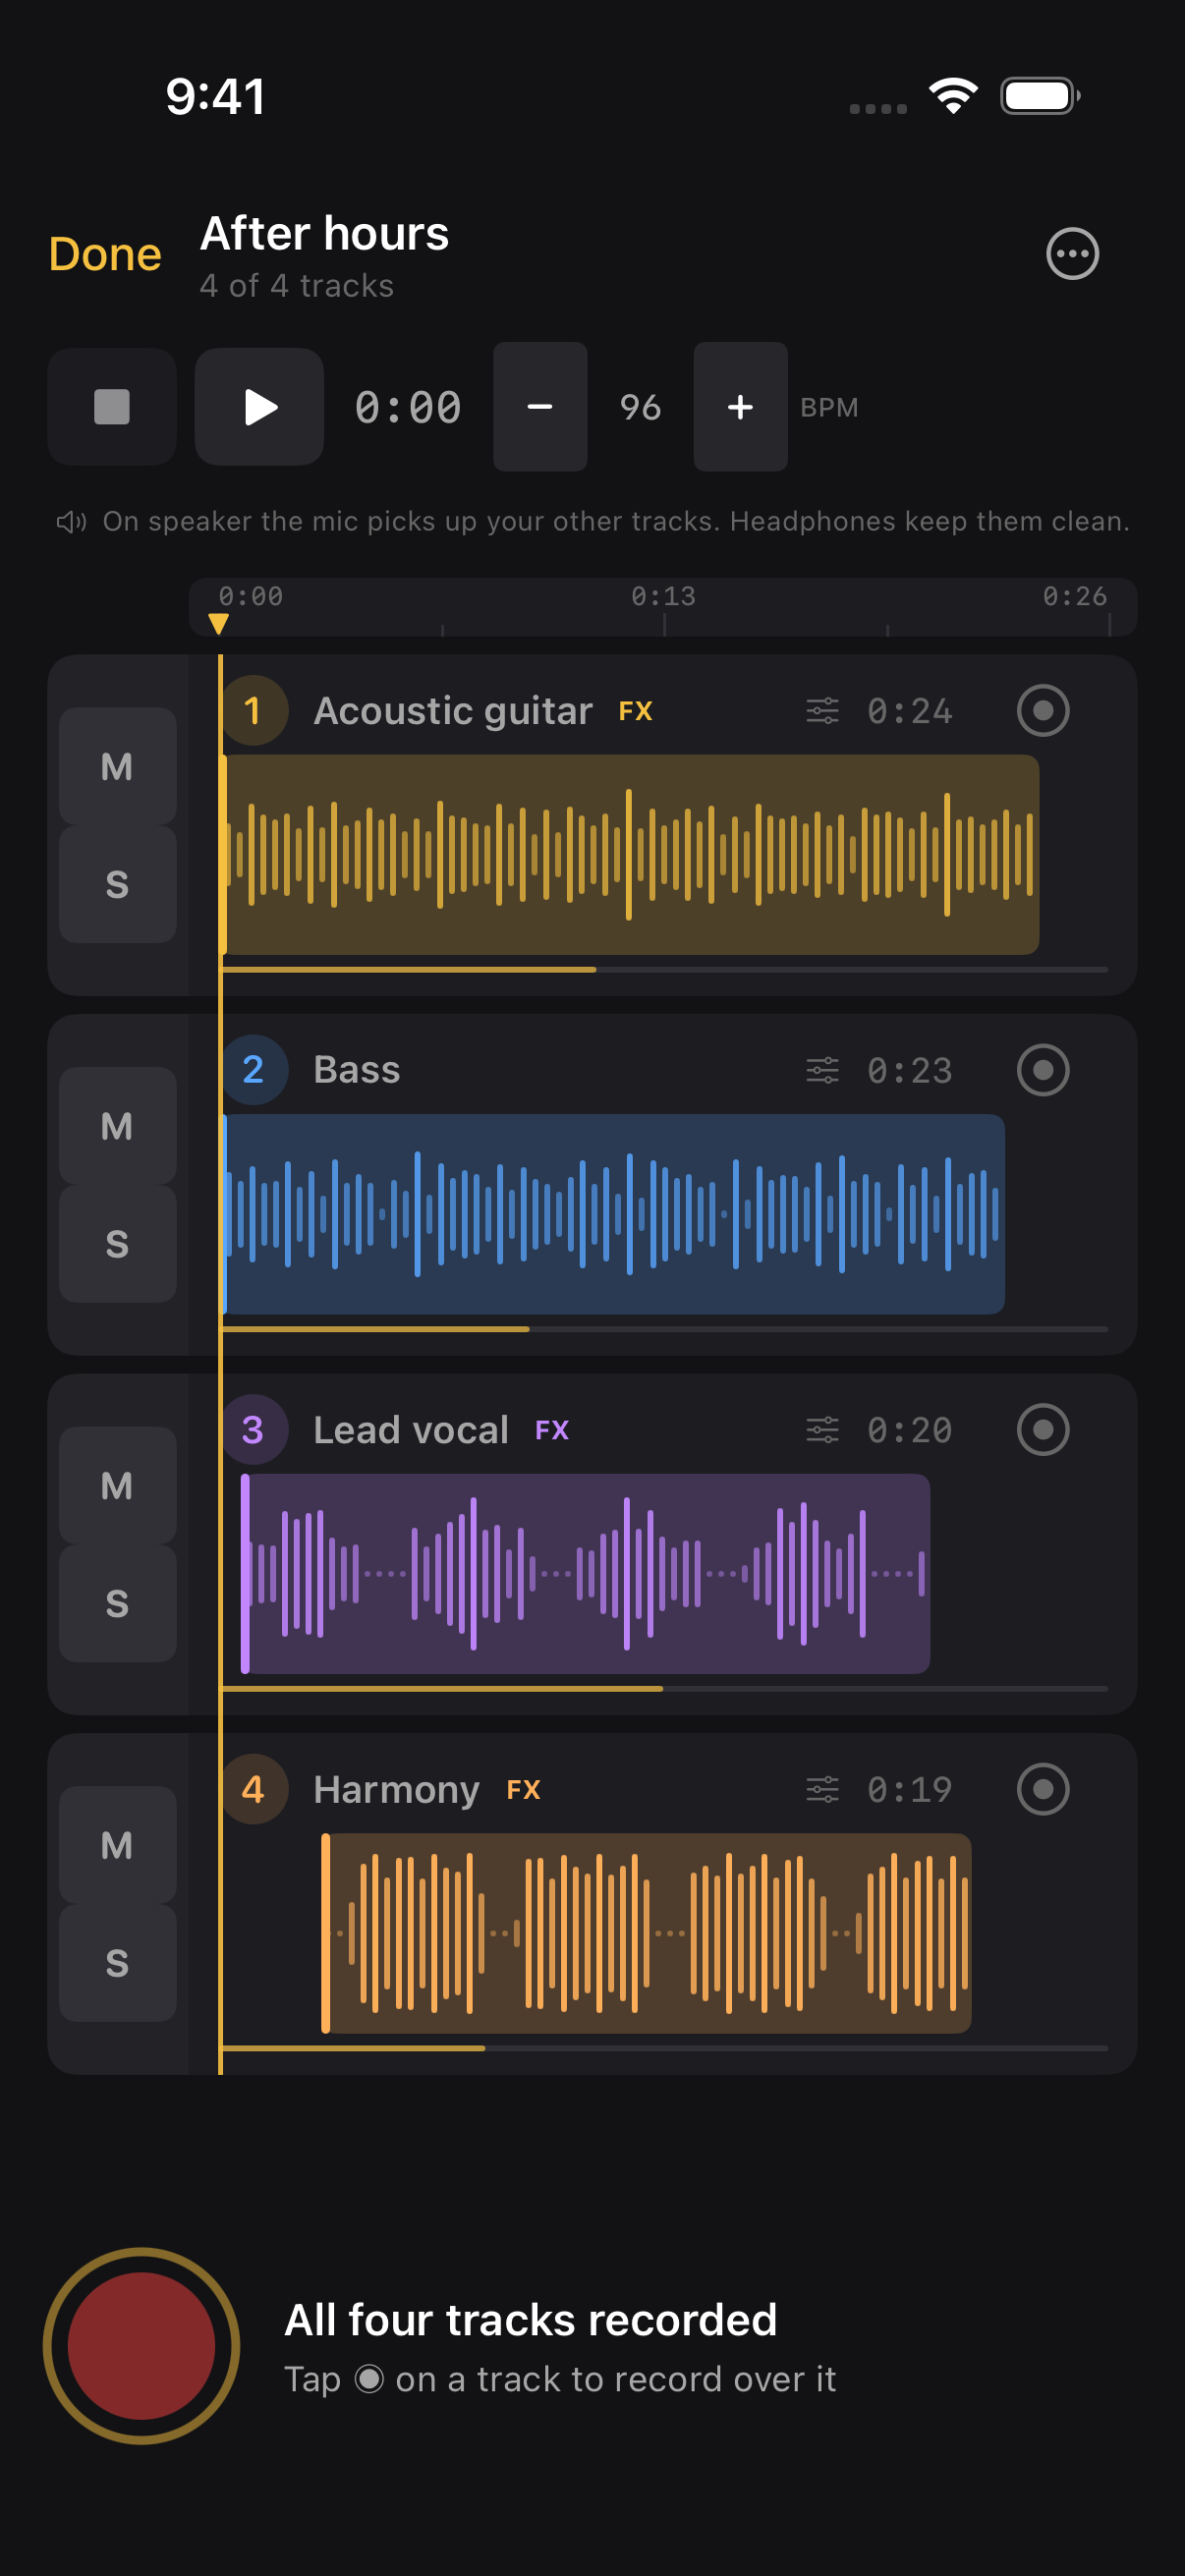Arm recording on the Acoustic guitar track
The width and height of the screenshot is (1185, 2576).
point(1043,710)
